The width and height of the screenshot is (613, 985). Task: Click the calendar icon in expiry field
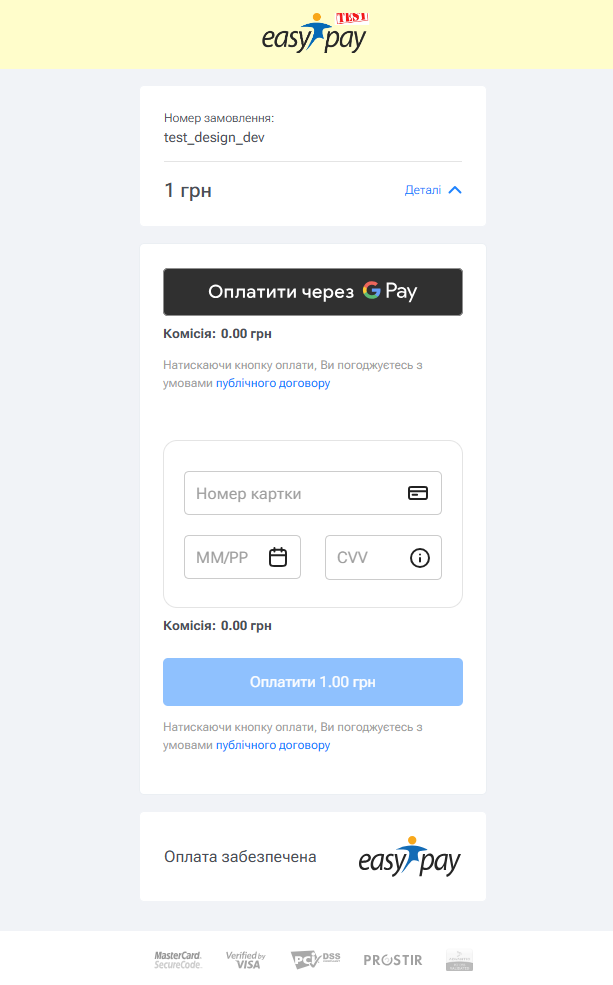(x=278, y=557)
